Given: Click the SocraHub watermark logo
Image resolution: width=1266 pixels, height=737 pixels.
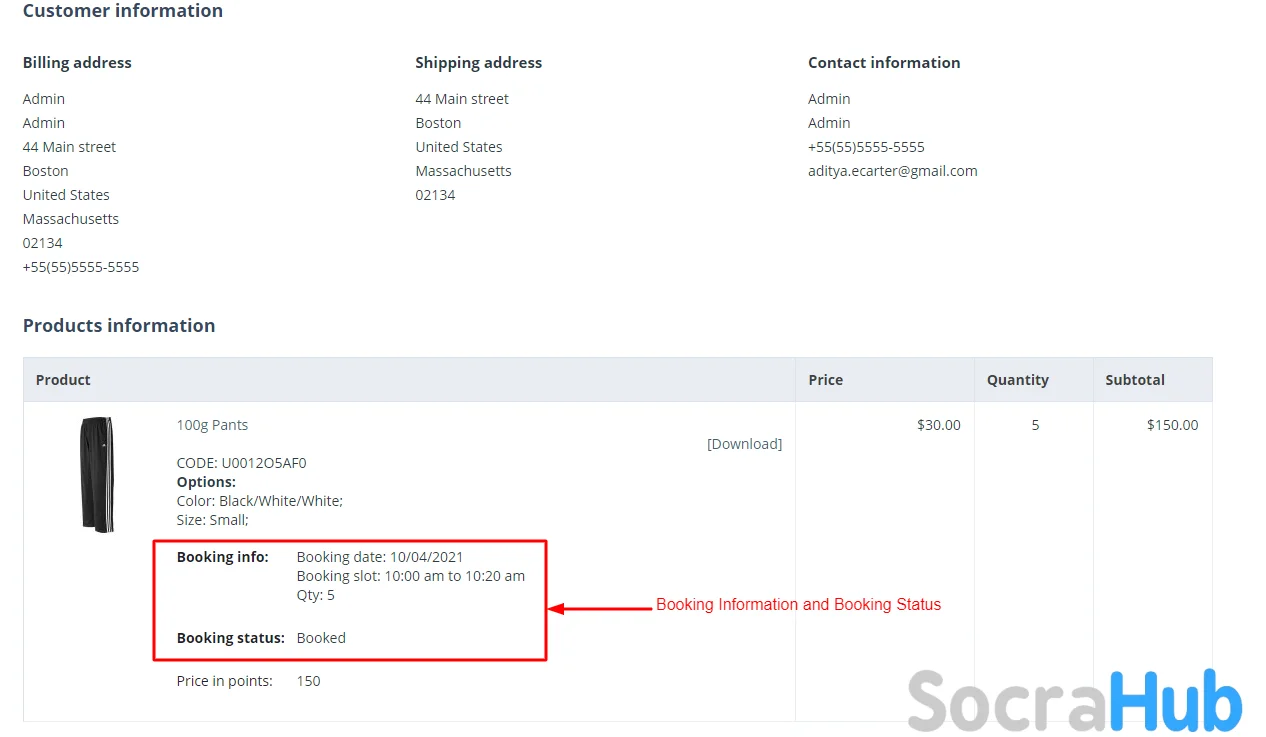Looking at the screenshot, I should coord(1074,700).
